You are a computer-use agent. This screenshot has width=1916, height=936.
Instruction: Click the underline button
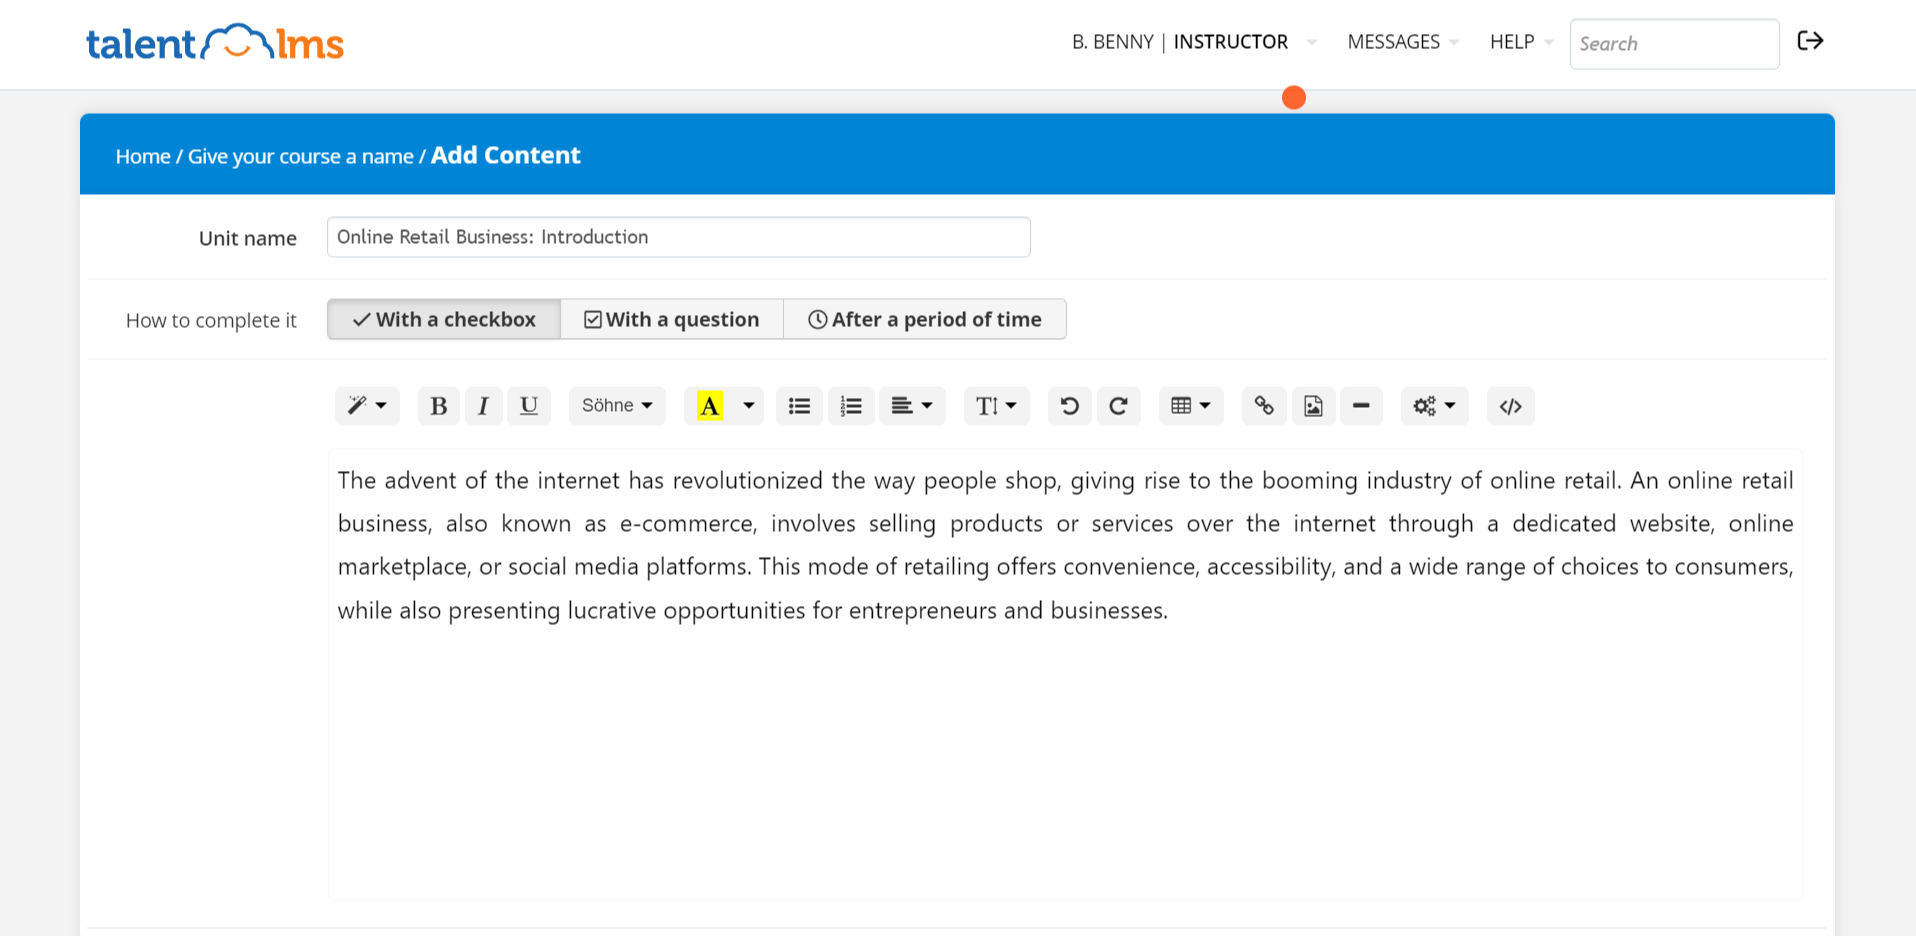(x=529, y=406)
